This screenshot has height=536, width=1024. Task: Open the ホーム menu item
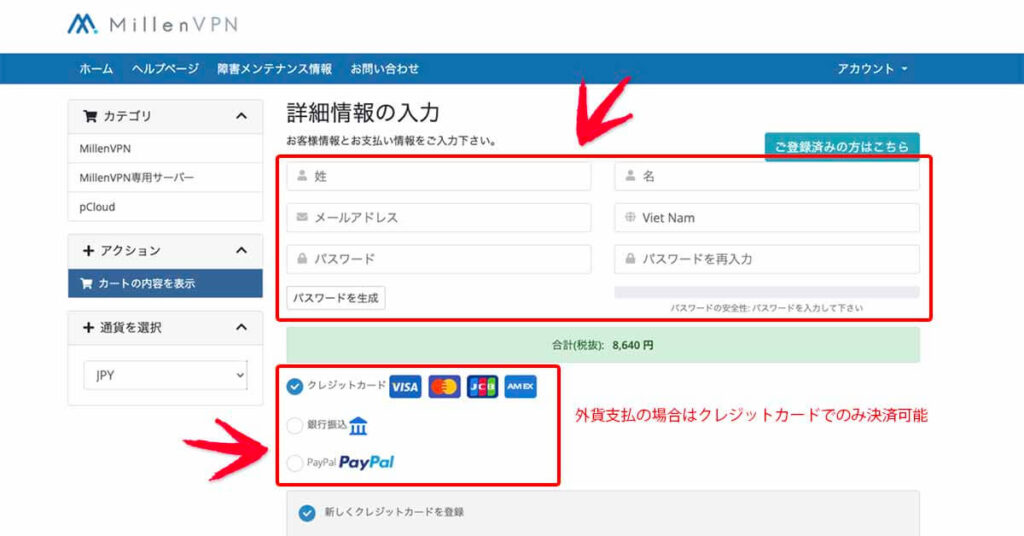(x=96, y=69)
